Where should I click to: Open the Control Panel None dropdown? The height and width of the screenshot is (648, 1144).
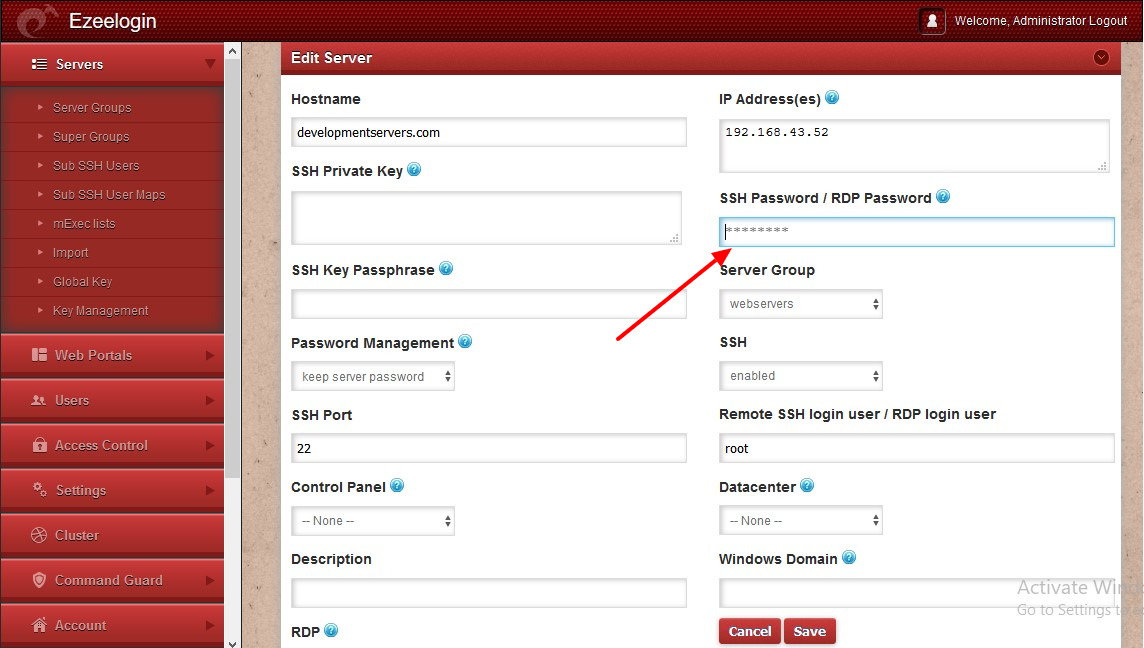pos(373,521)
